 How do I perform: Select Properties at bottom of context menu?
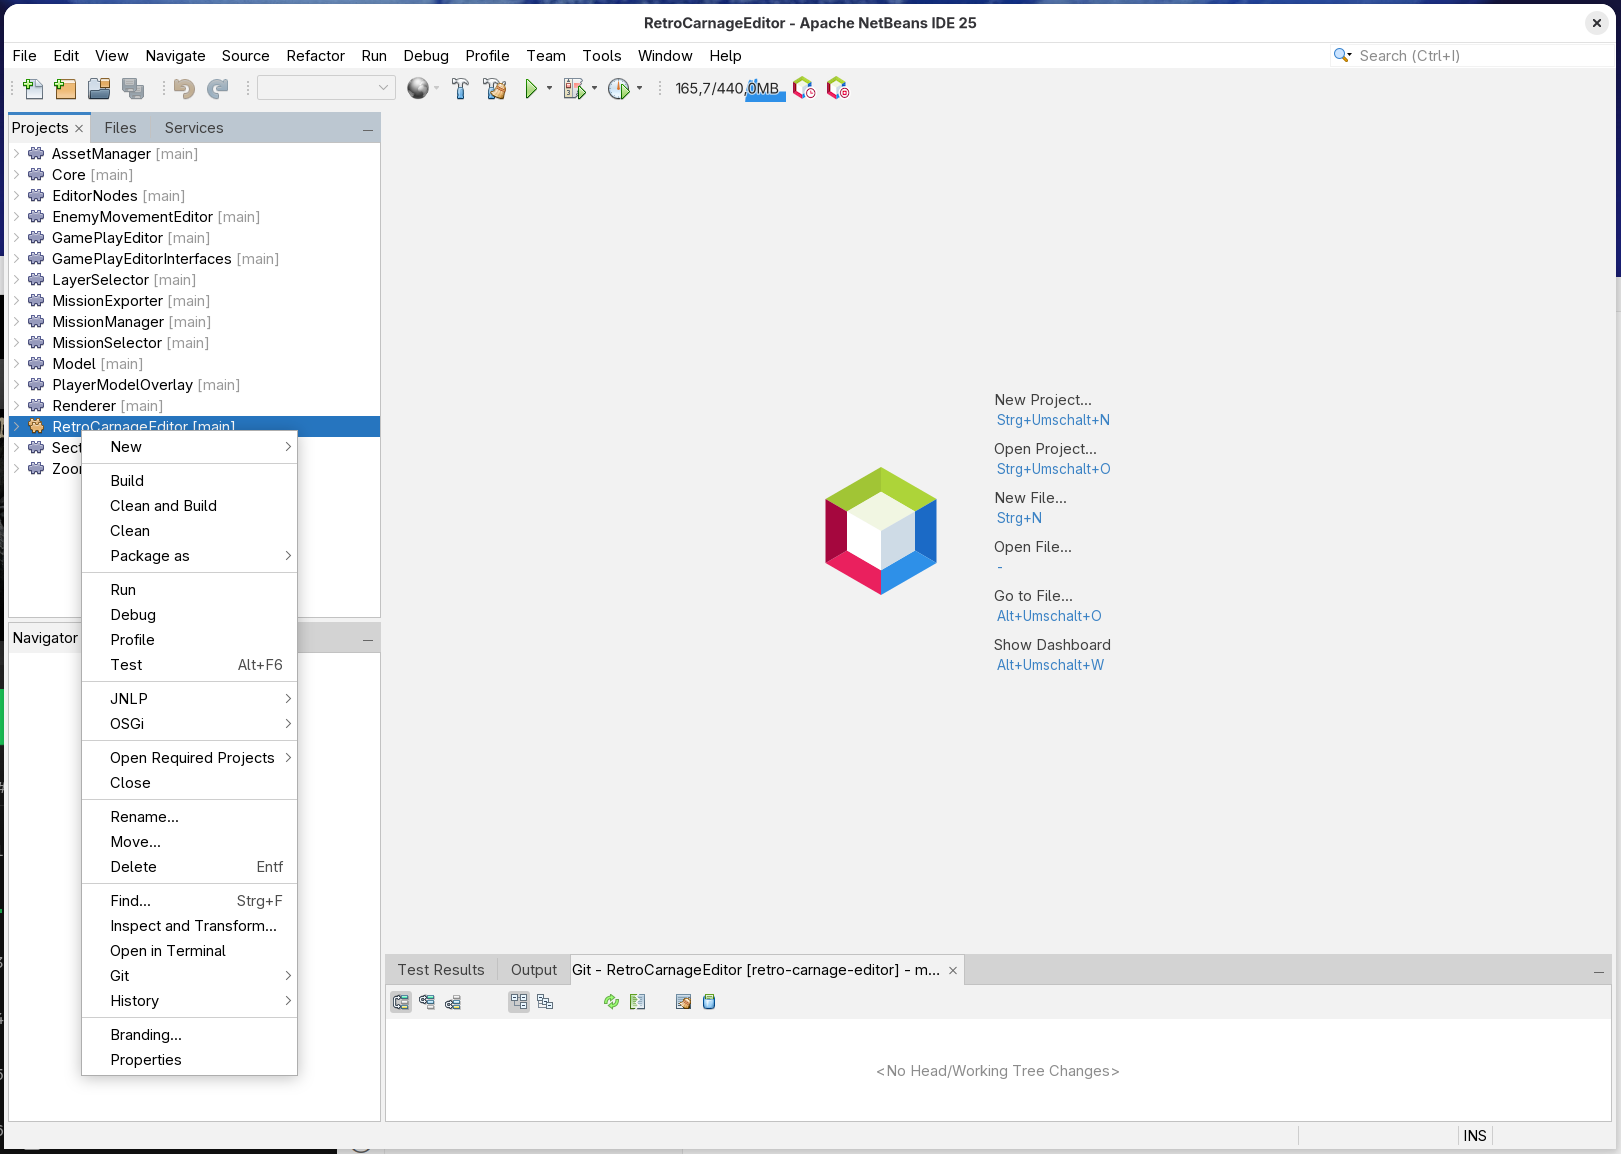pyautogui.click(x=189, y=1060)
